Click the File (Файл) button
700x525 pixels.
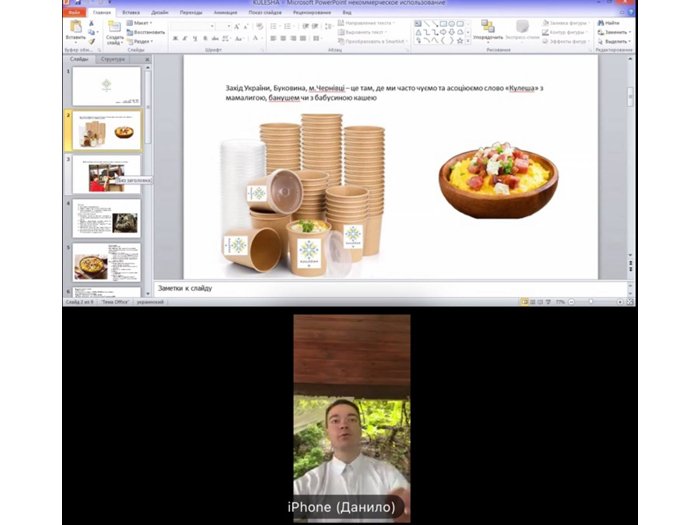75,12
